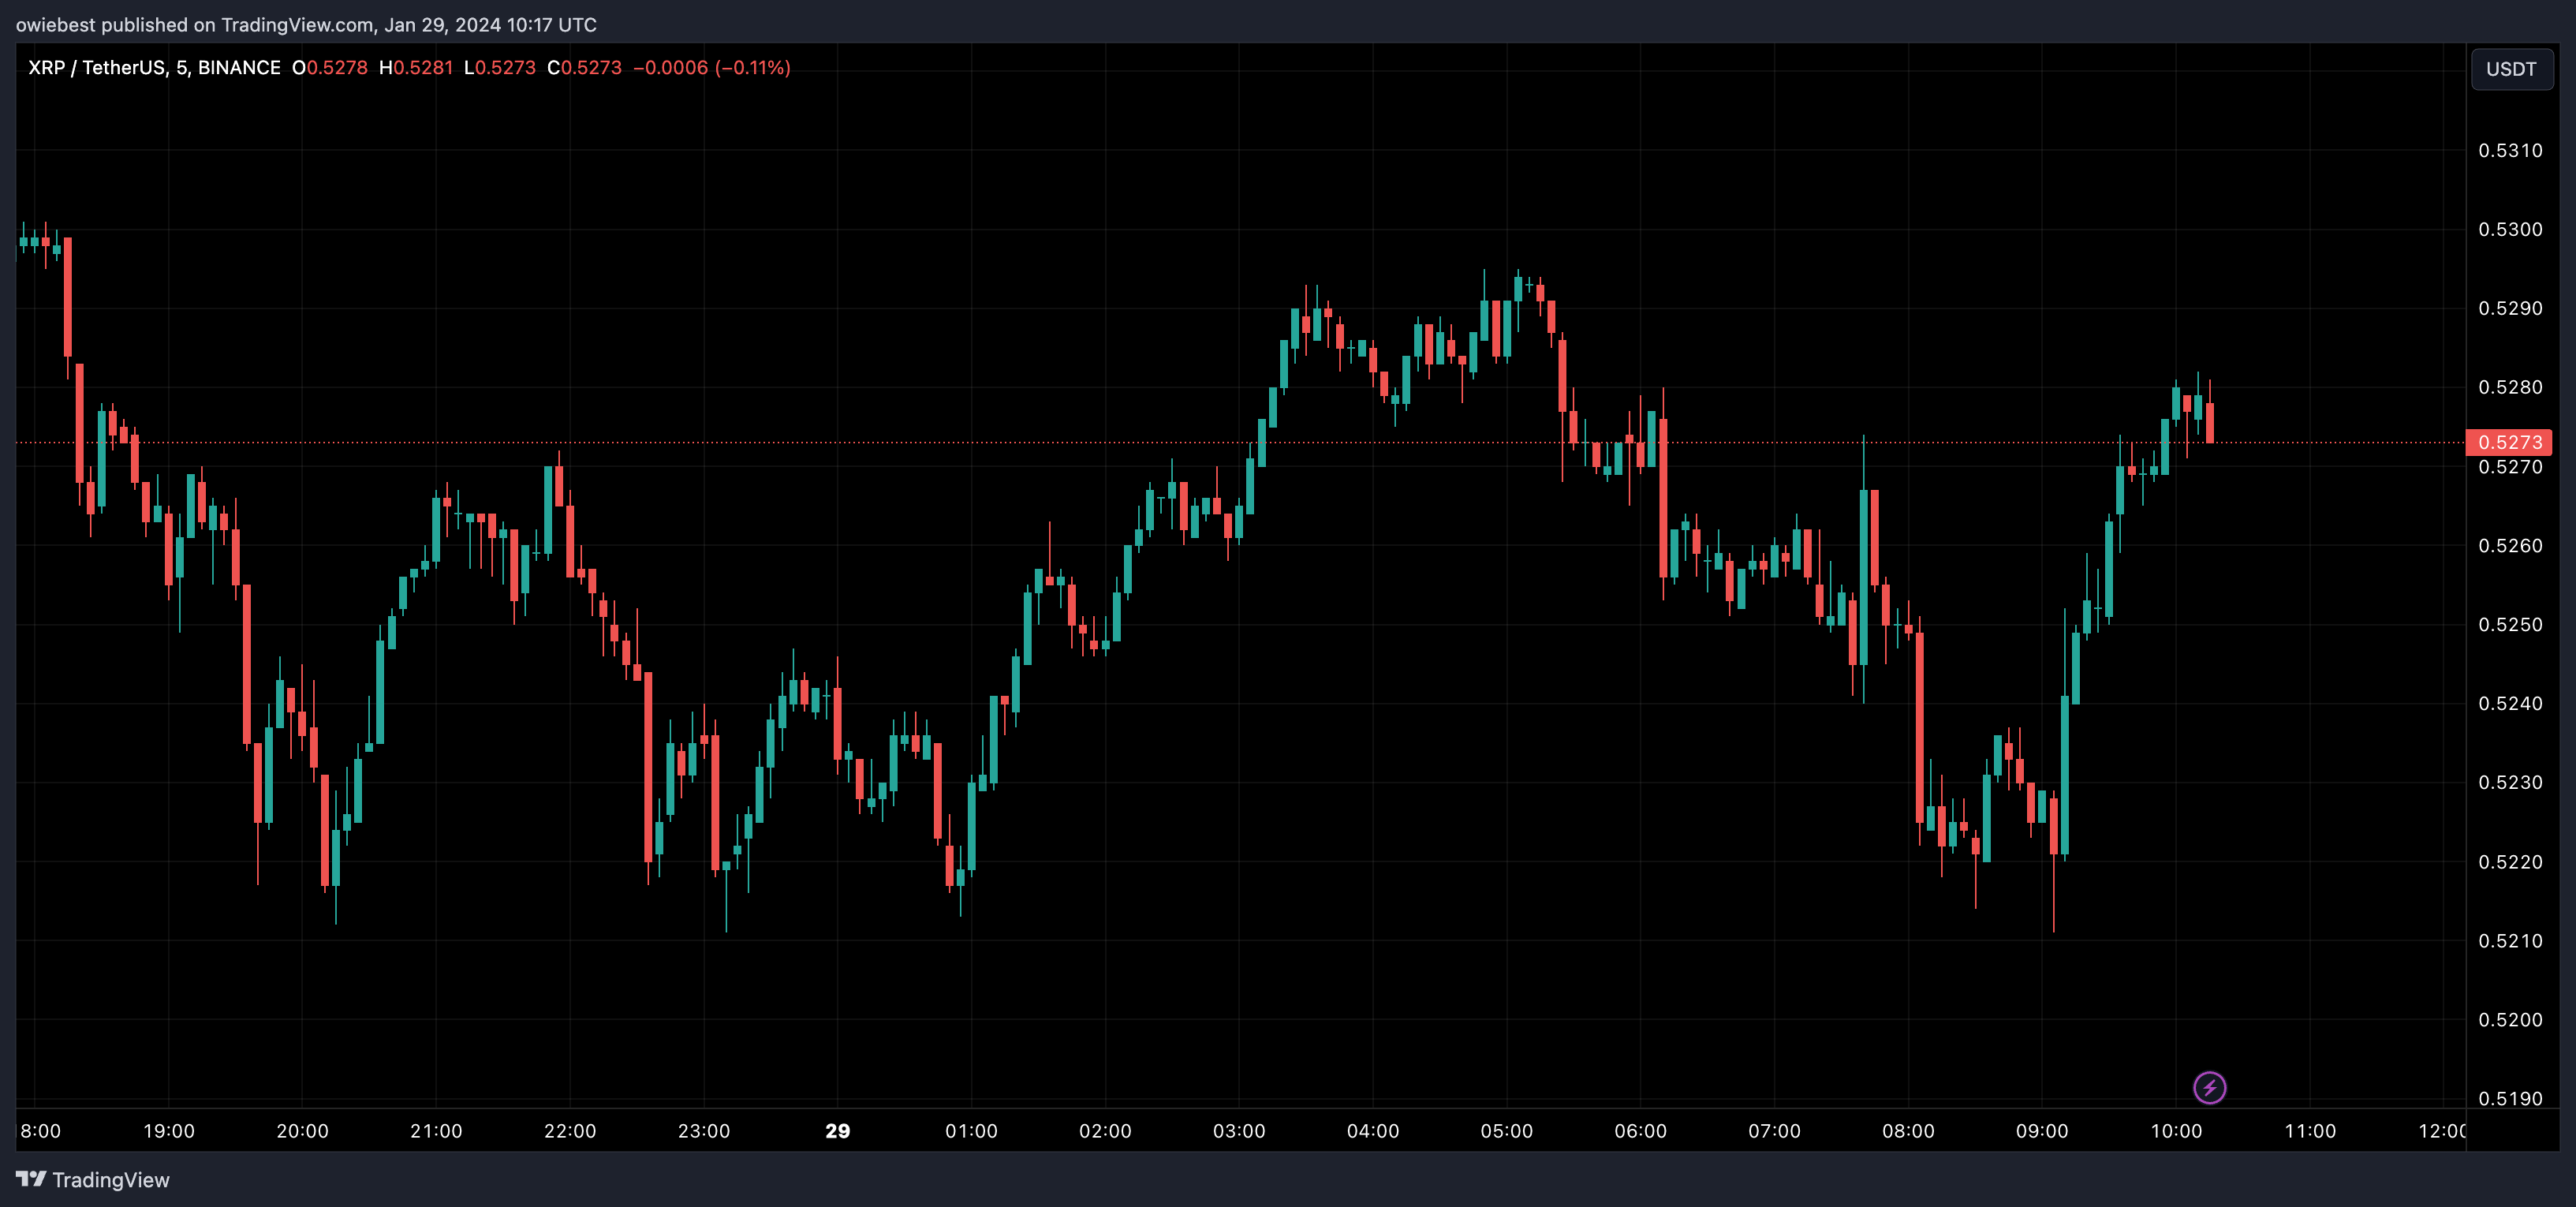
Task: Click the TradingView logo icon
Action: click(31, 1179)
